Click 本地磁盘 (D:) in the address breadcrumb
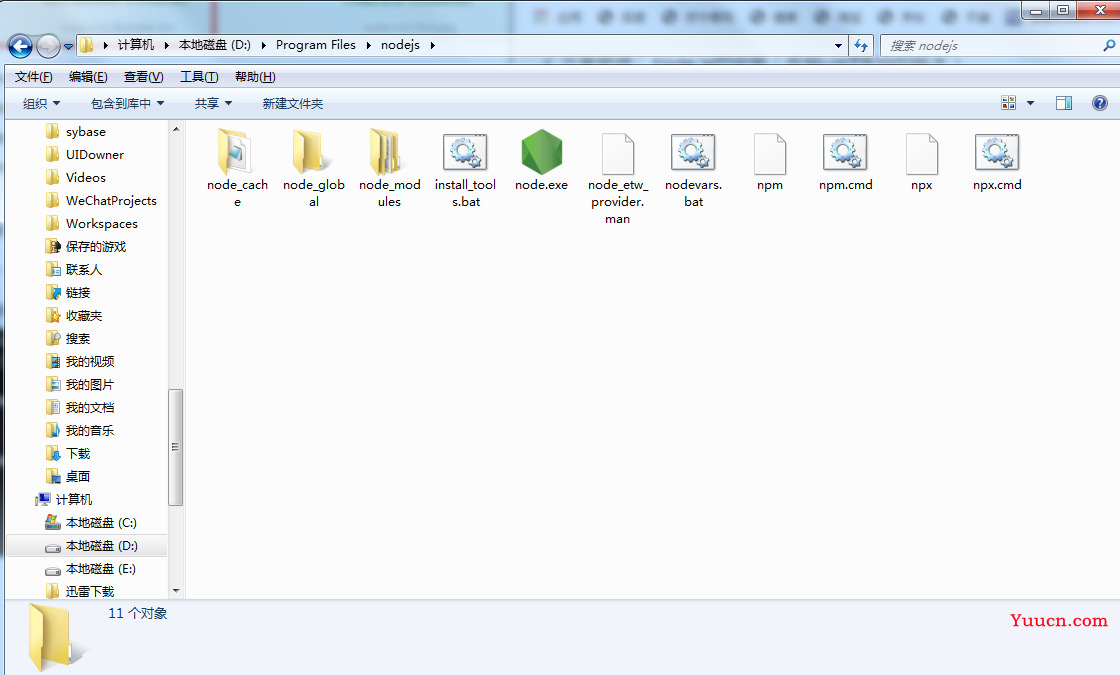 point(214,45)
